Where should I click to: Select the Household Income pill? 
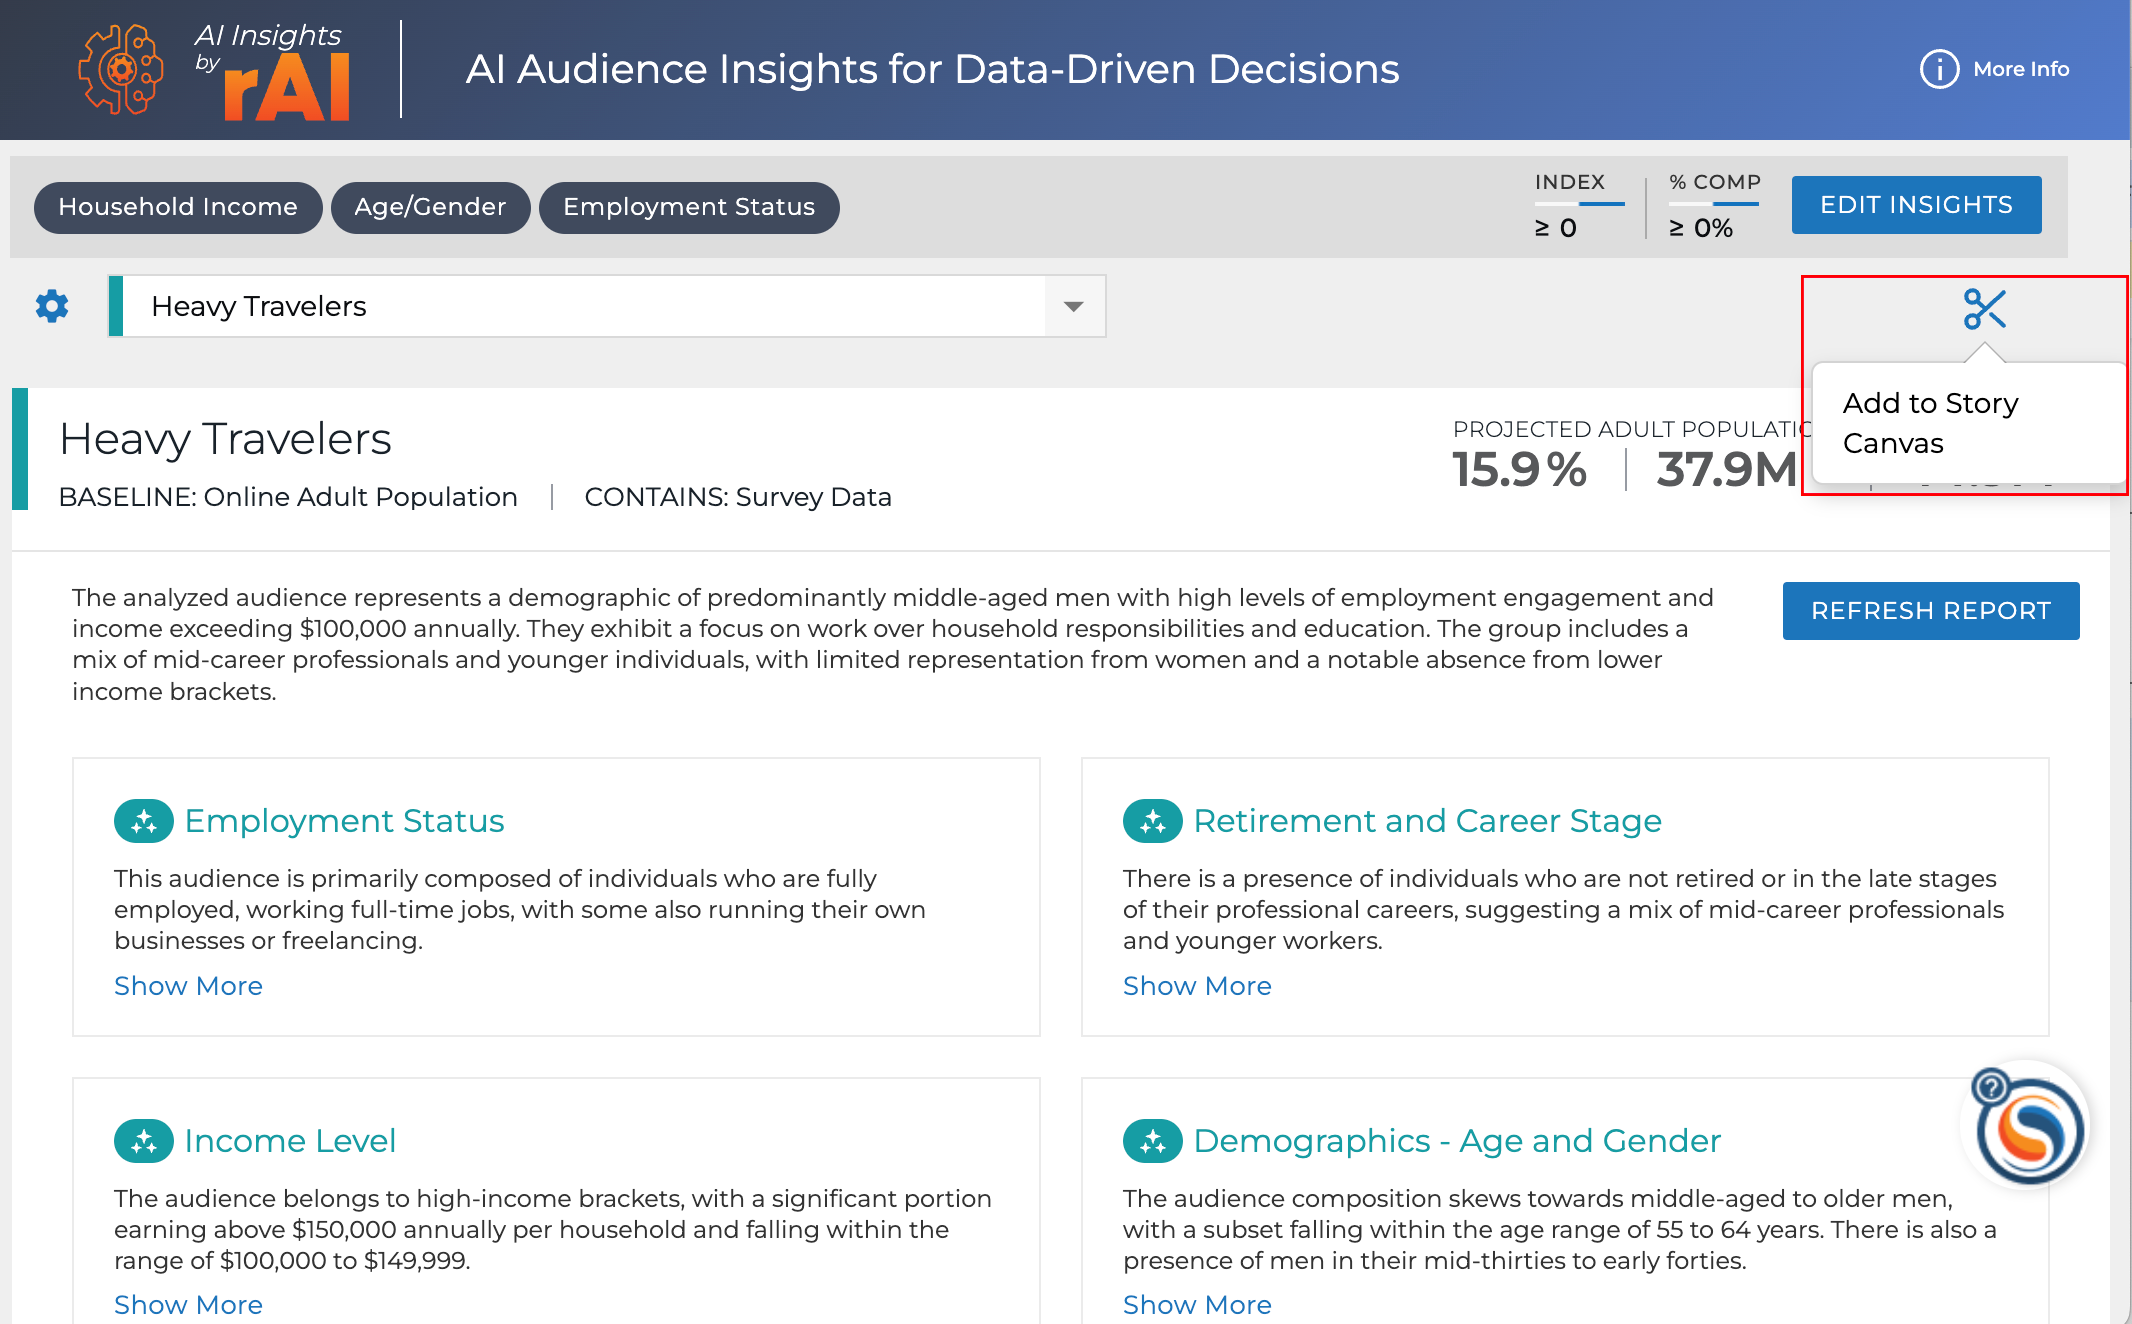click(178, 207)
